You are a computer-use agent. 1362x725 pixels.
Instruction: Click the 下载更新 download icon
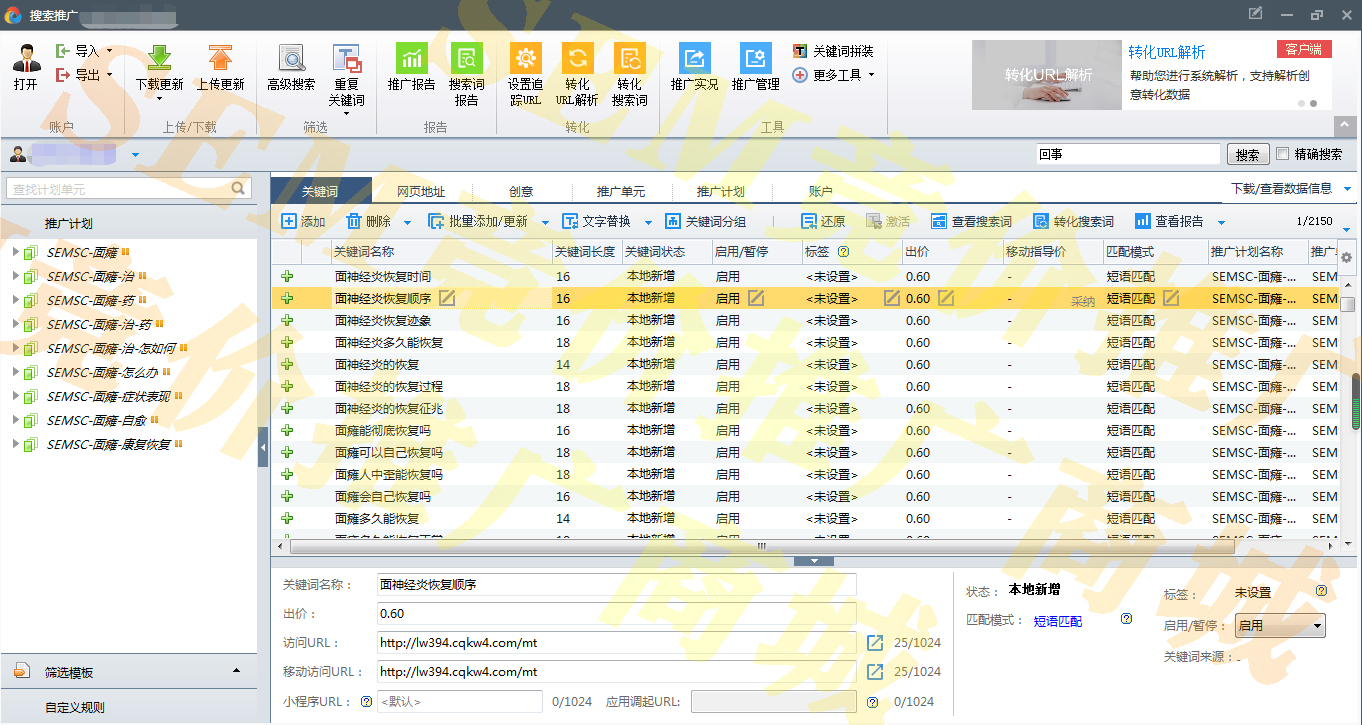pos(159,58)
